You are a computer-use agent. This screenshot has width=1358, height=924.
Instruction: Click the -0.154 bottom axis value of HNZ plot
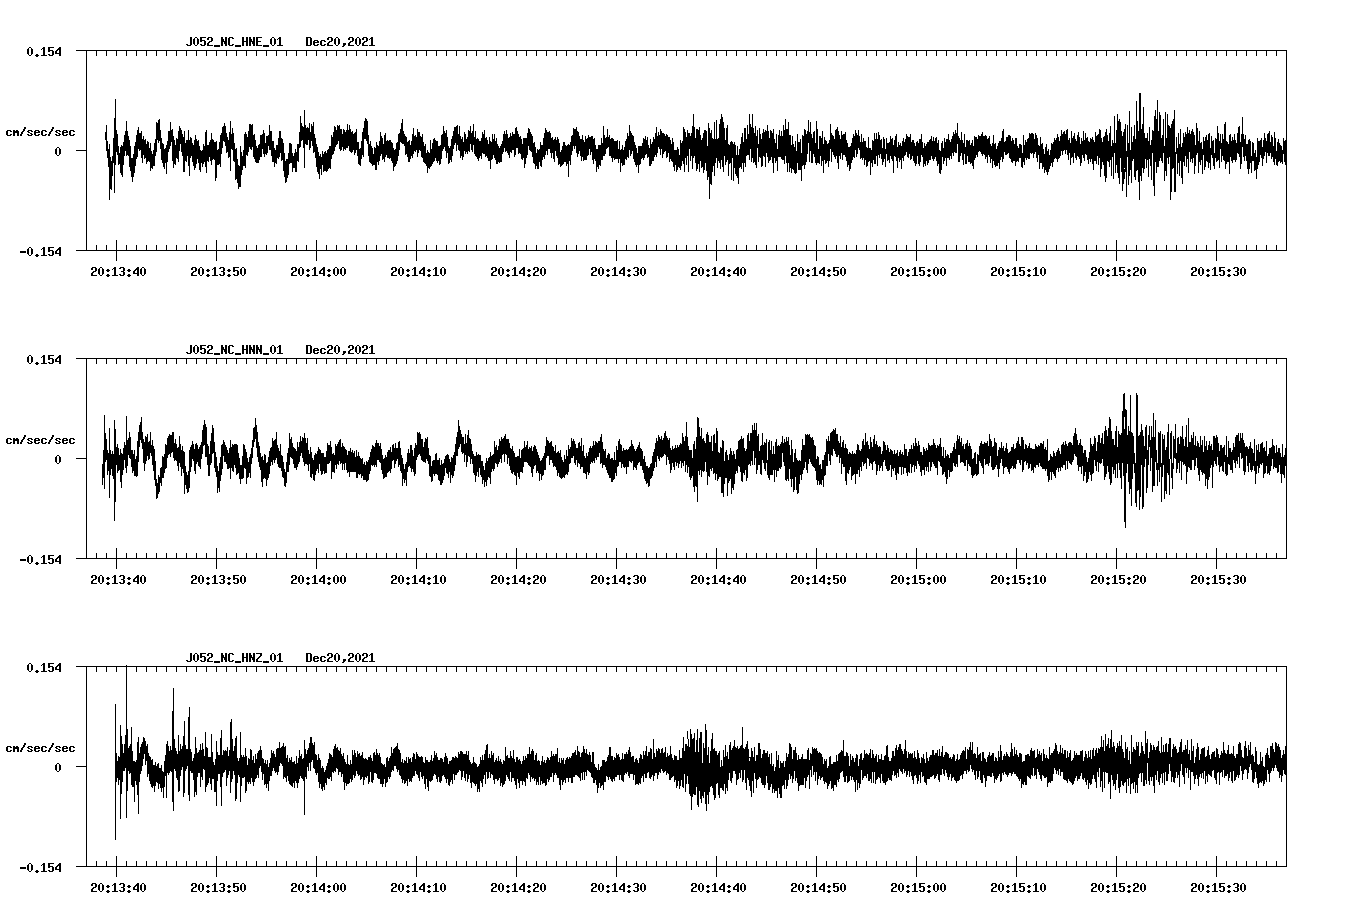tap(40, 868)
